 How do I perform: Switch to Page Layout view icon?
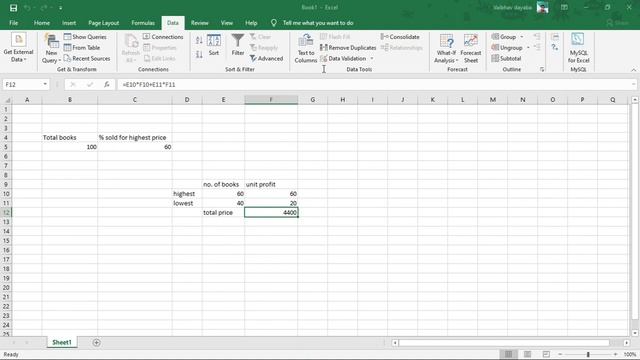pyautogui.click(x=527, y=354)
